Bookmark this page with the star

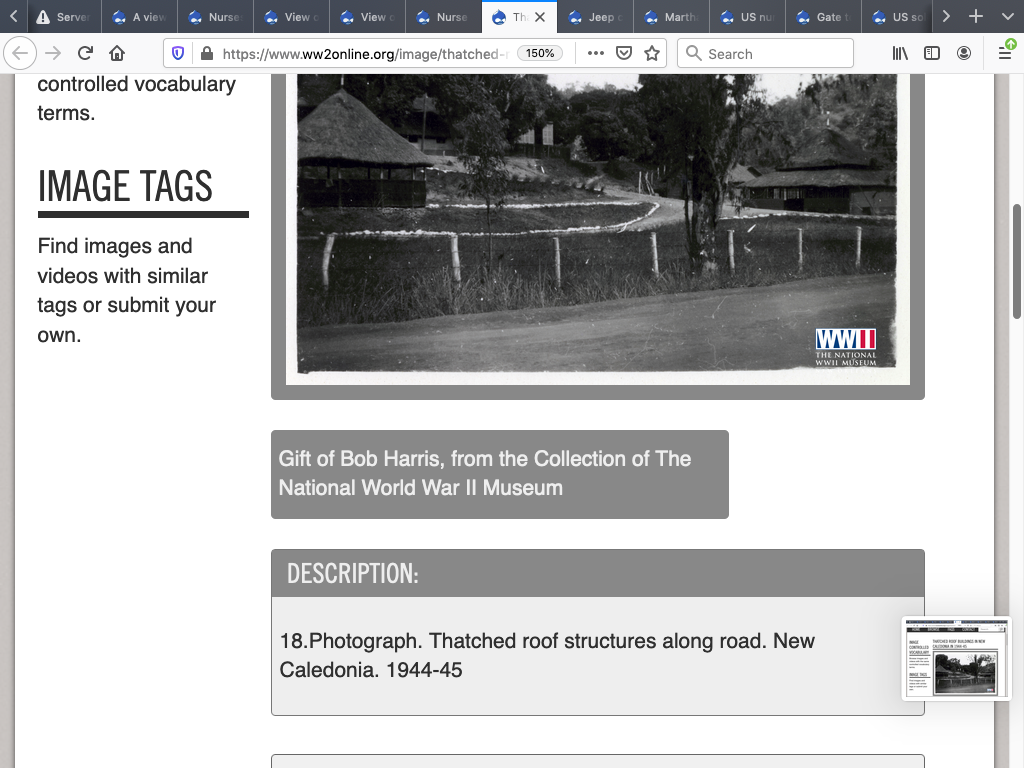tap(652, 54)
